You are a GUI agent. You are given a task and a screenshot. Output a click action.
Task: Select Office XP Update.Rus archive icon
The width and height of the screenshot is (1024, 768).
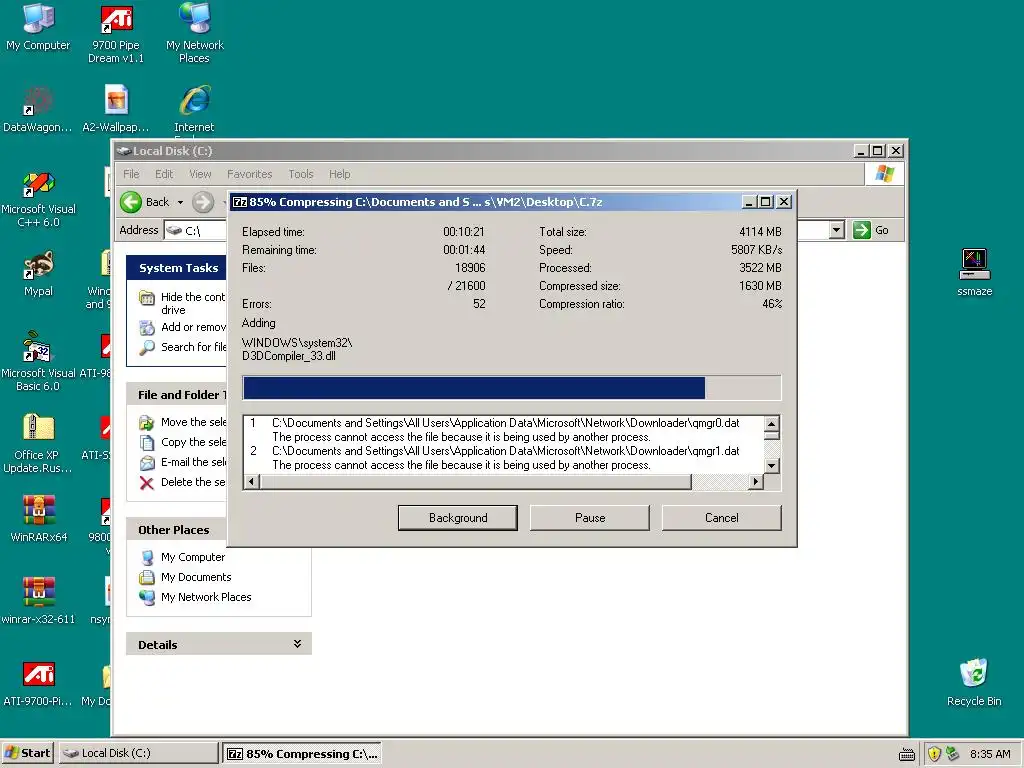pyautogui.click(x=38, y=444)
